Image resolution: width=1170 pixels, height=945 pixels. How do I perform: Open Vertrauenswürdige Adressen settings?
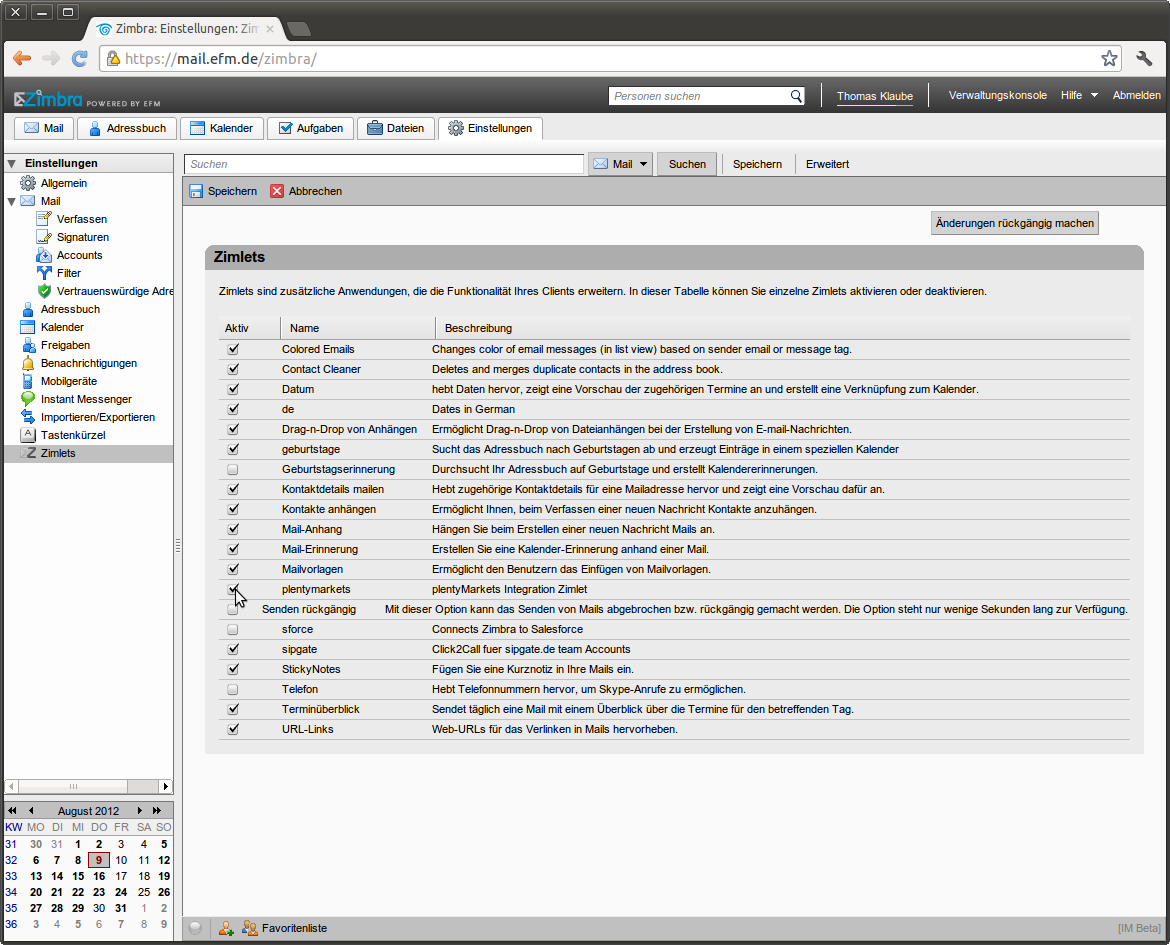pyautogui.click(x=104, y=291)
